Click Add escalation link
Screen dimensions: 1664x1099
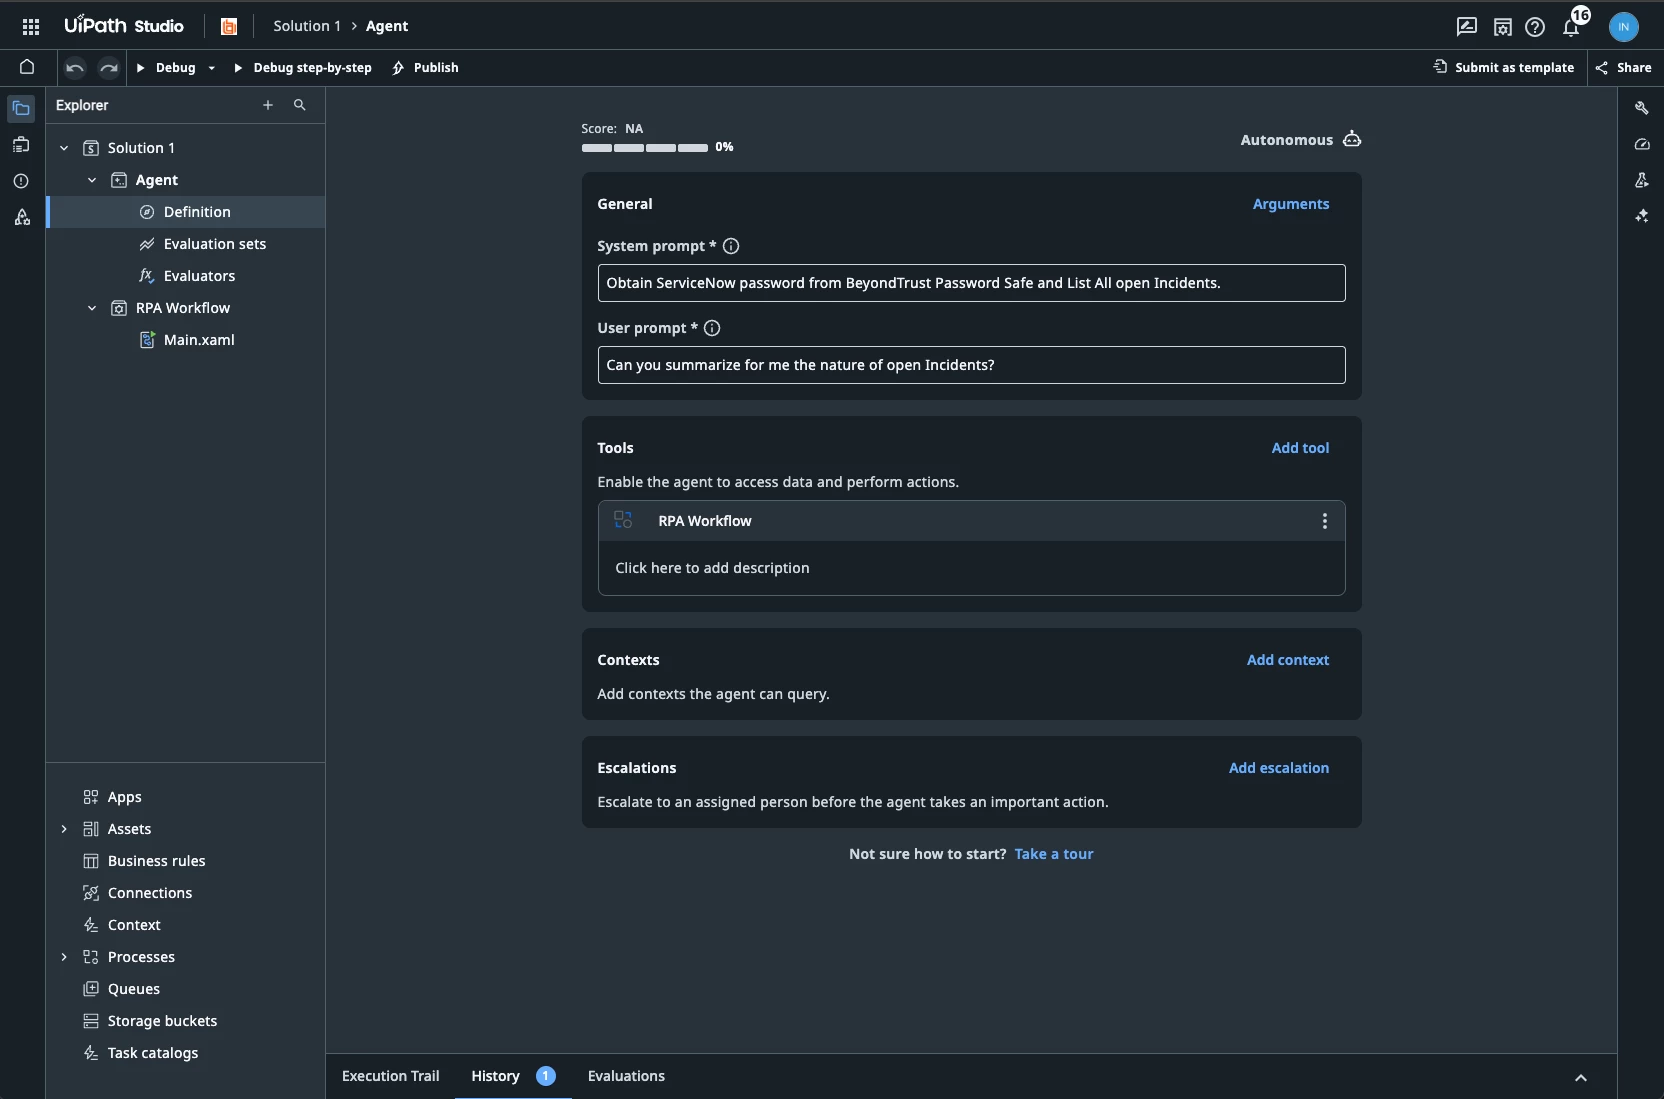pos(1279,768)
